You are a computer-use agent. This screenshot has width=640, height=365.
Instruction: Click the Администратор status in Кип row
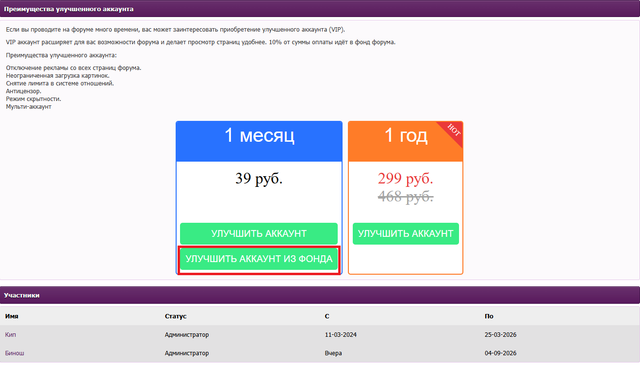(x=187, y=335)
